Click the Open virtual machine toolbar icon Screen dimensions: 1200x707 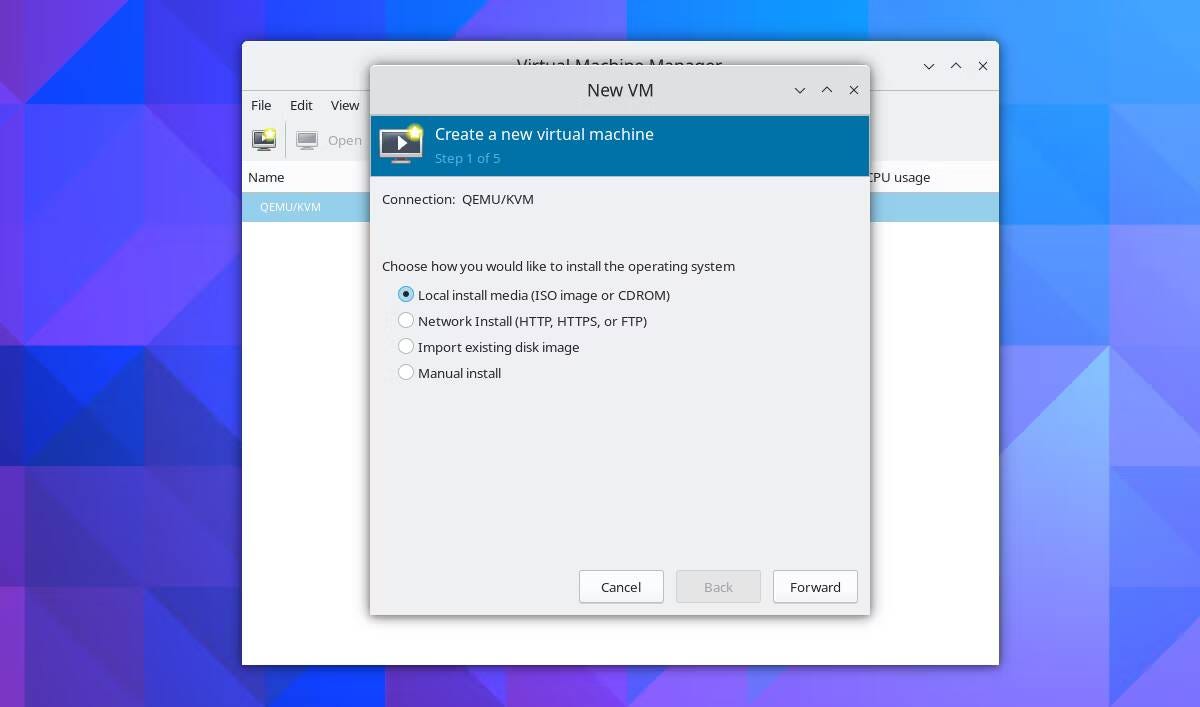pos(307,139)
